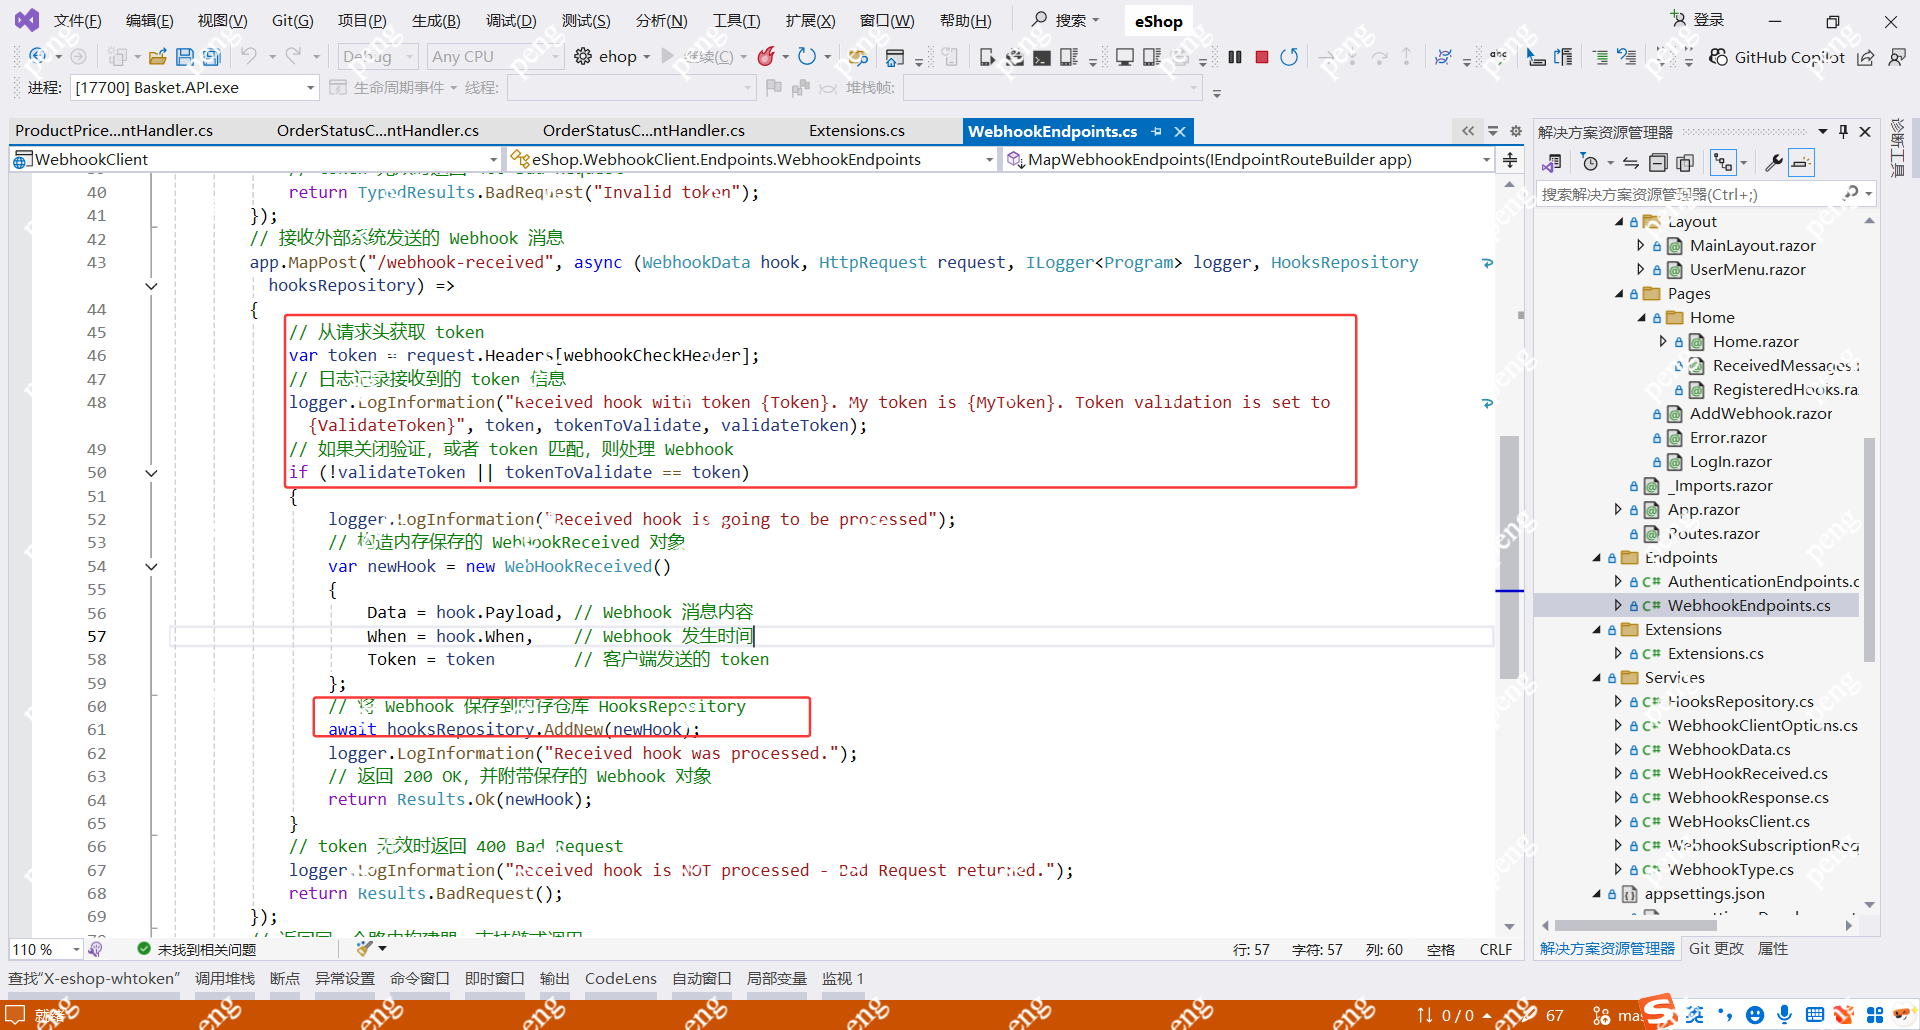
Task: Collapse the code block at line 50
Action: [152, 473]
